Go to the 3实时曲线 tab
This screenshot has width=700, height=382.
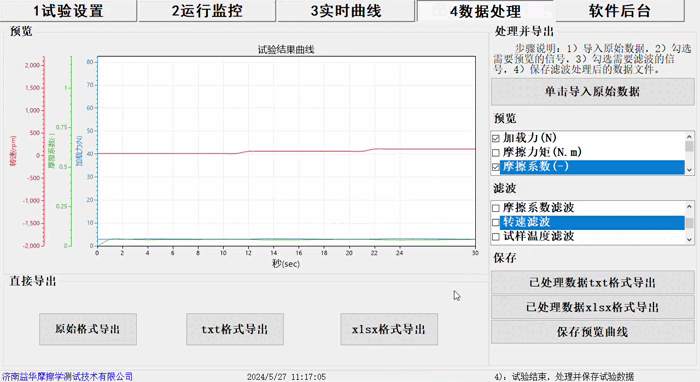pyautogui.click(x=346, y=11)
